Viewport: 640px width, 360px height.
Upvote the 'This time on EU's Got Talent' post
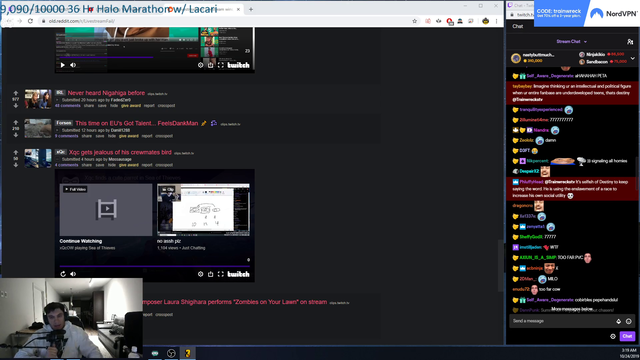click(x=16, y=122)
